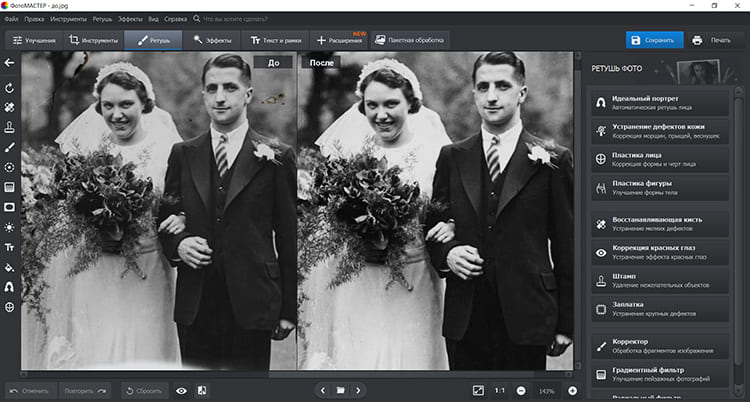
Task: Open the Справка menu
Action: (176, 19)
